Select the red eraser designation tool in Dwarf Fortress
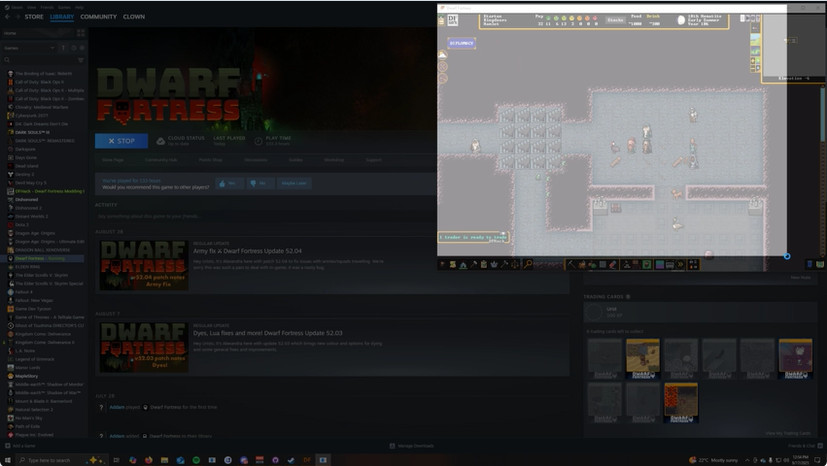This screenshot has height=466, width=827. 612,264
